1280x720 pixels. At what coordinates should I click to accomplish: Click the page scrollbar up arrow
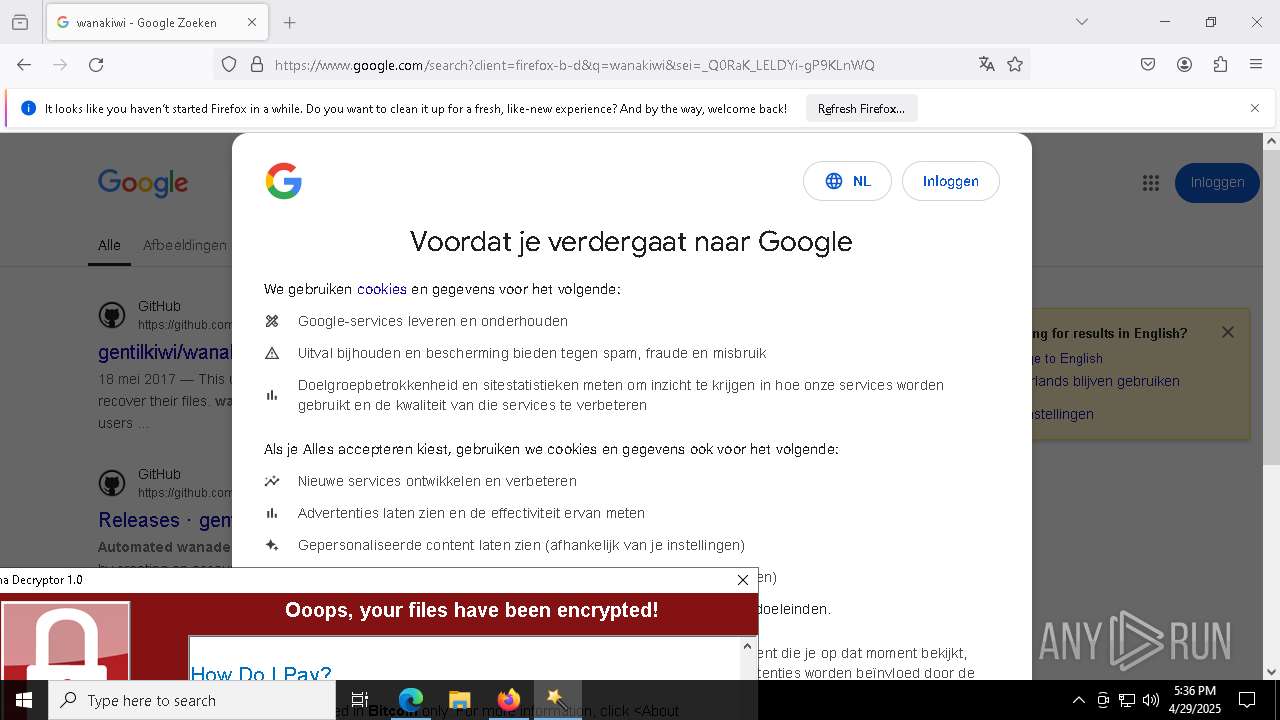click(x=1271, y=141)
